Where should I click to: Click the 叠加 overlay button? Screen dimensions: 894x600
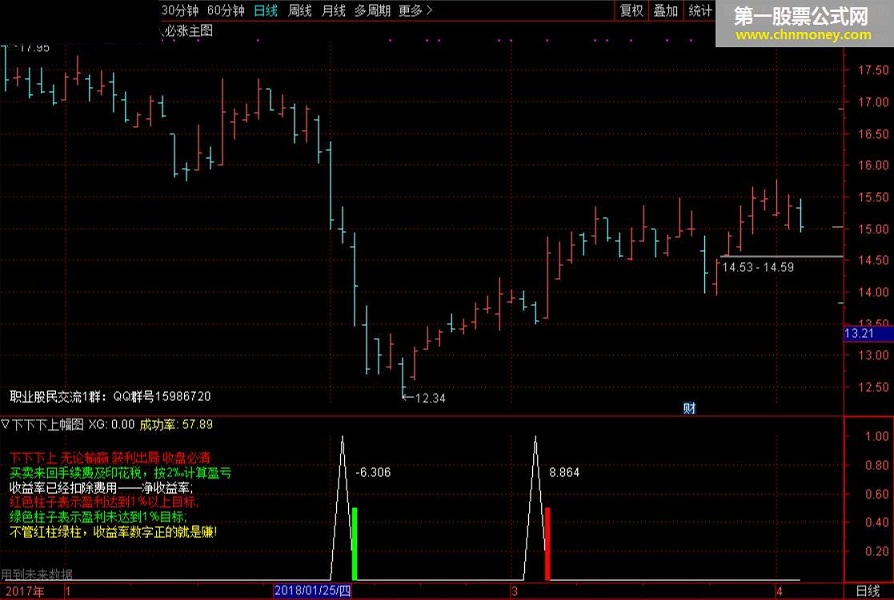(x=665, y=10)
